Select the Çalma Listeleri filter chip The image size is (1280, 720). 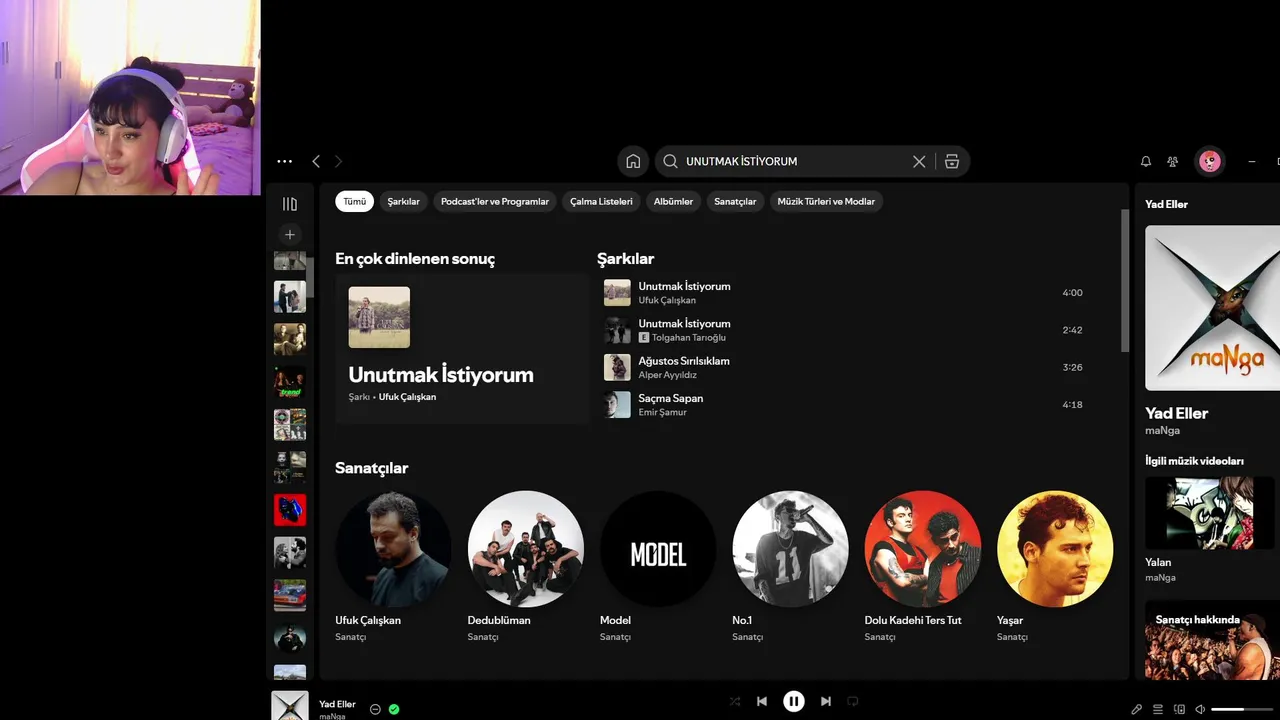601,201
